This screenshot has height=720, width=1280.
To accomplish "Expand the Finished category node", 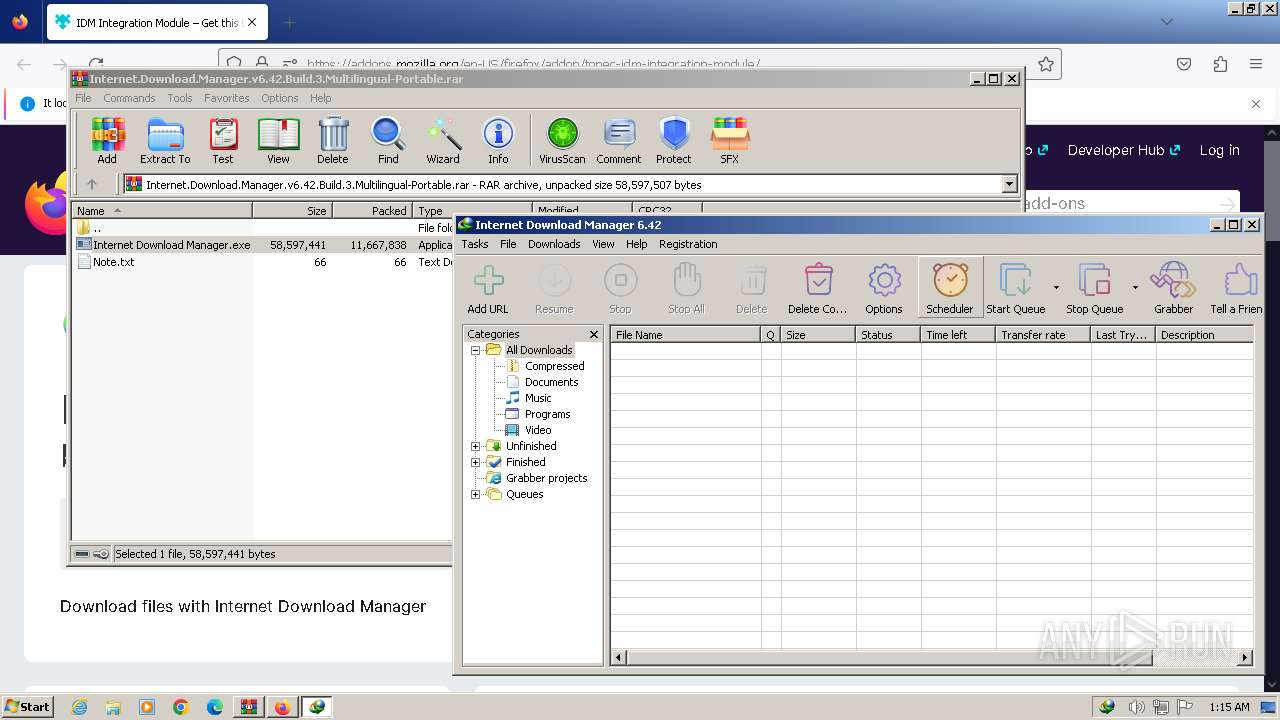I will tap(476, 462).
